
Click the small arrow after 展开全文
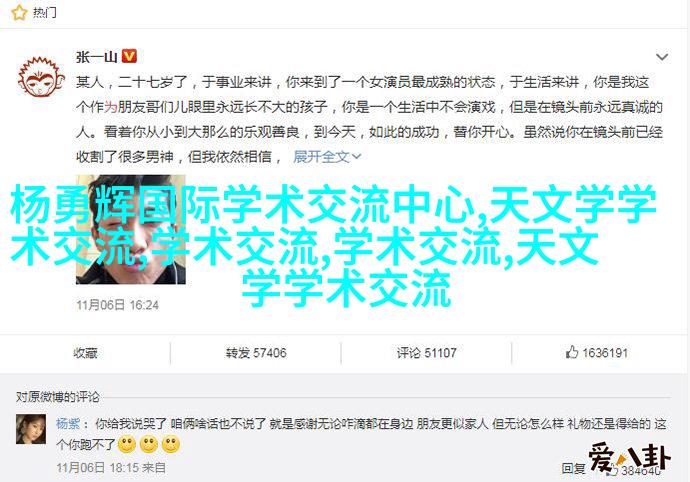[x=356, y=157]
